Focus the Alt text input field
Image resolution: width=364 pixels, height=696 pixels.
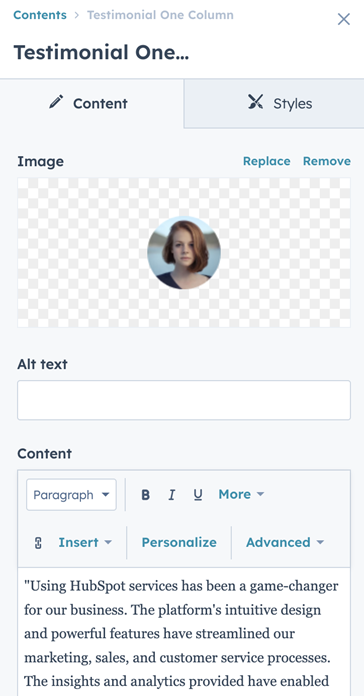click(x=184, y=400)
